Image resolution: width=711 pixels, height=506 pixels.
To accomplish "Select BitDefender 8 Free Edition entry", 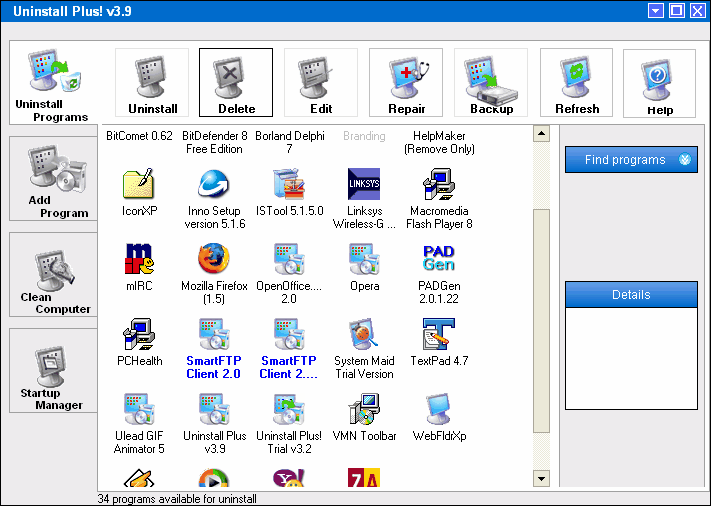I will tap(214, 142).
